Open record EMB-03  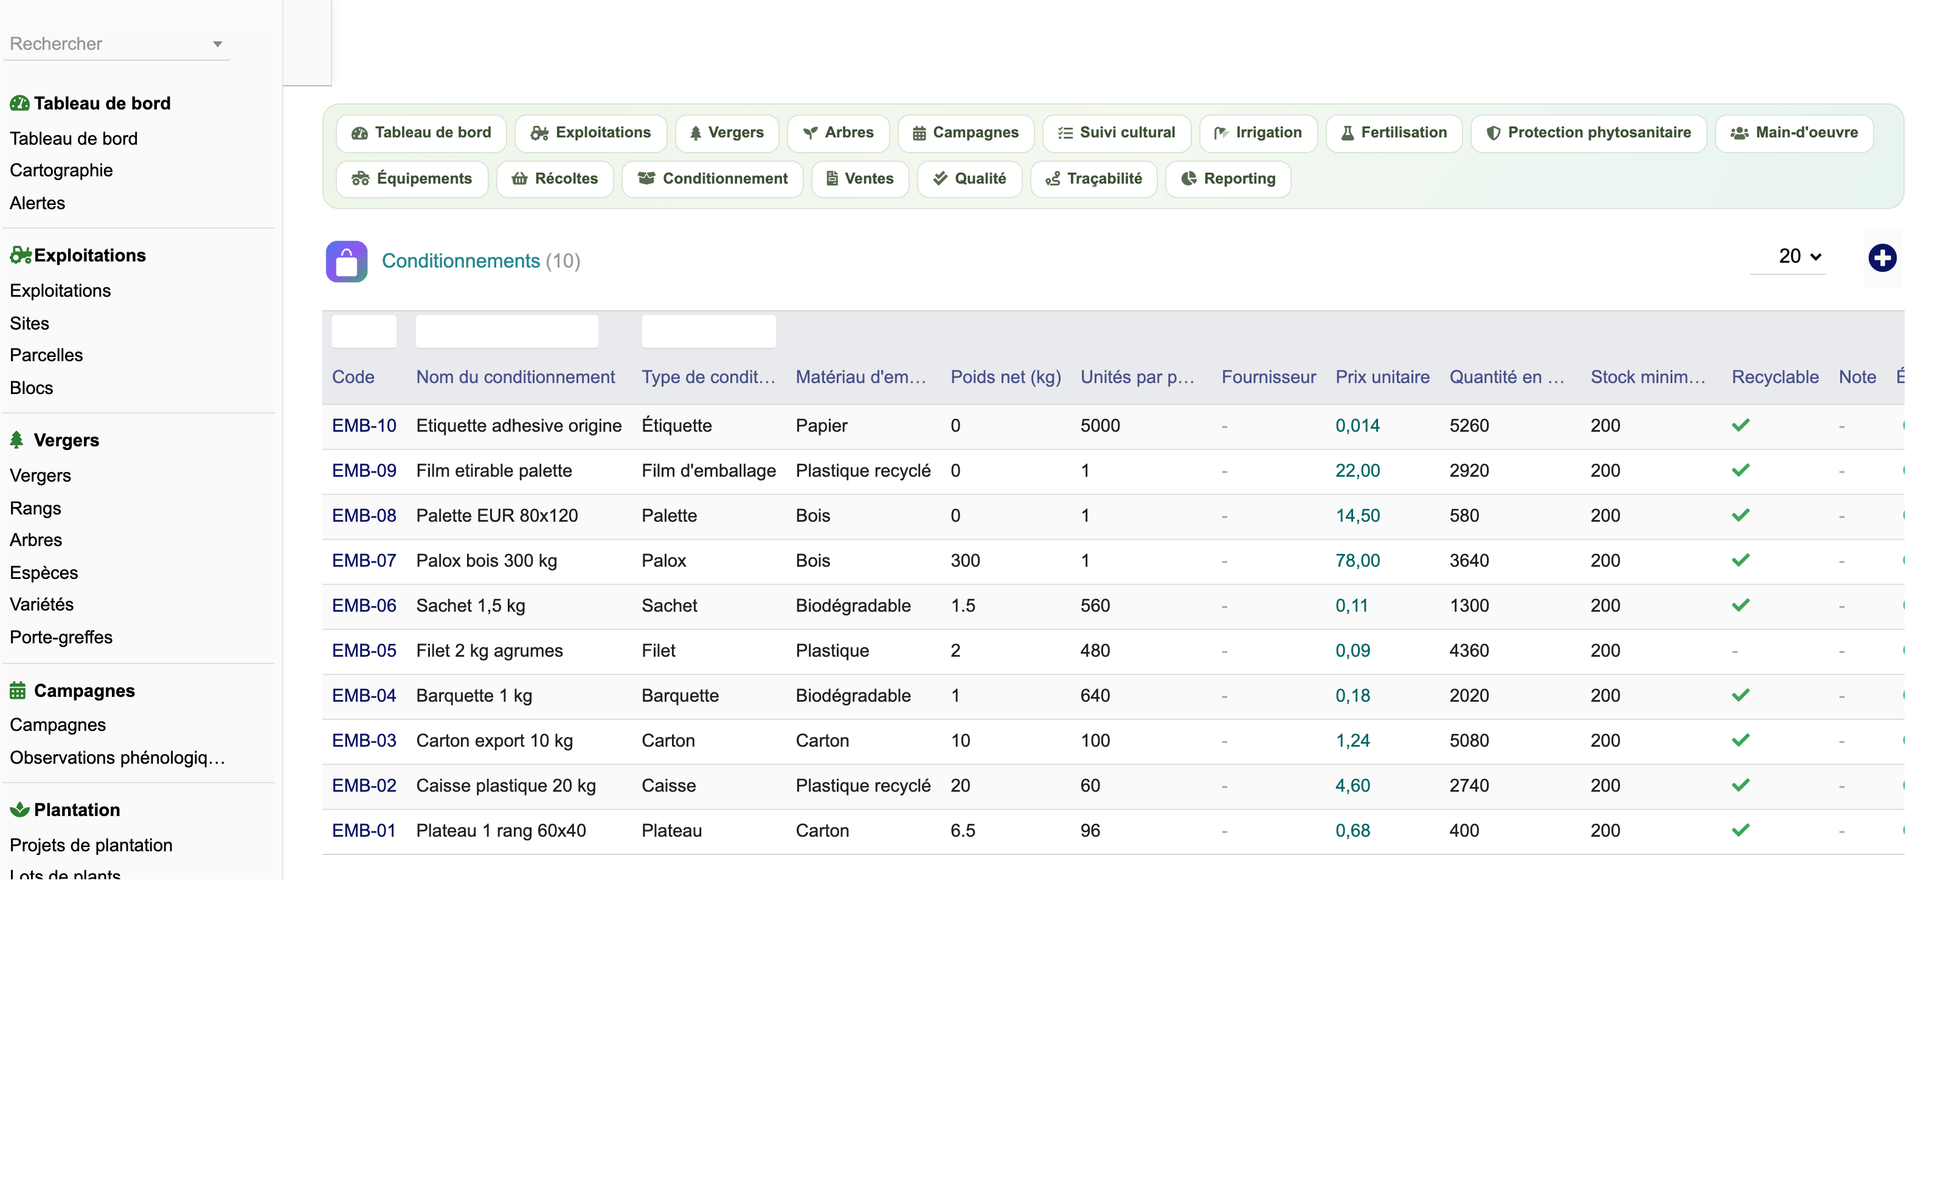pos(364,741)
